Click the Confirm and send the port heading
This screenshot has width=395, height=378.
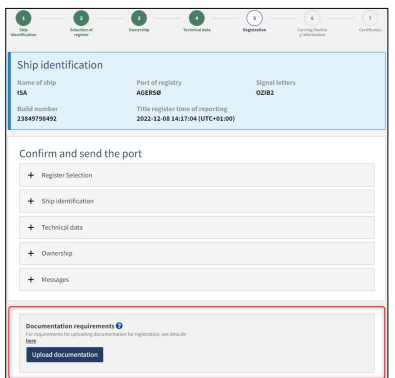(80, 154)
